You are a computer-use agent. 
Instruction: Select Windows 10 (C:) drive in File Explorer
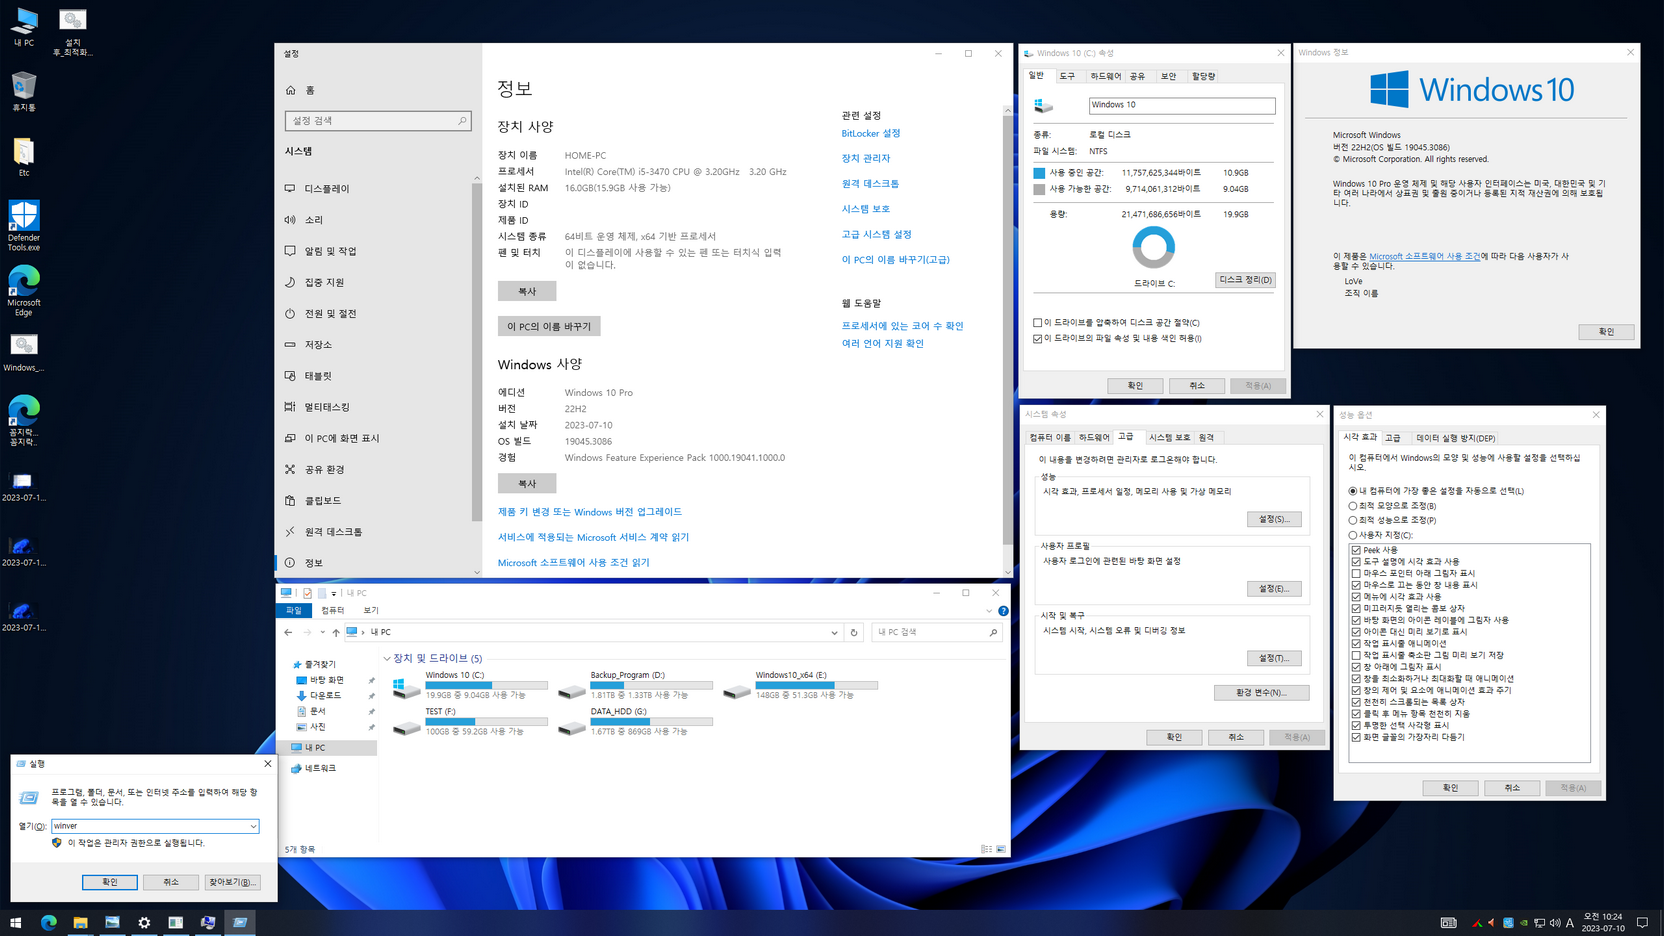470,685
